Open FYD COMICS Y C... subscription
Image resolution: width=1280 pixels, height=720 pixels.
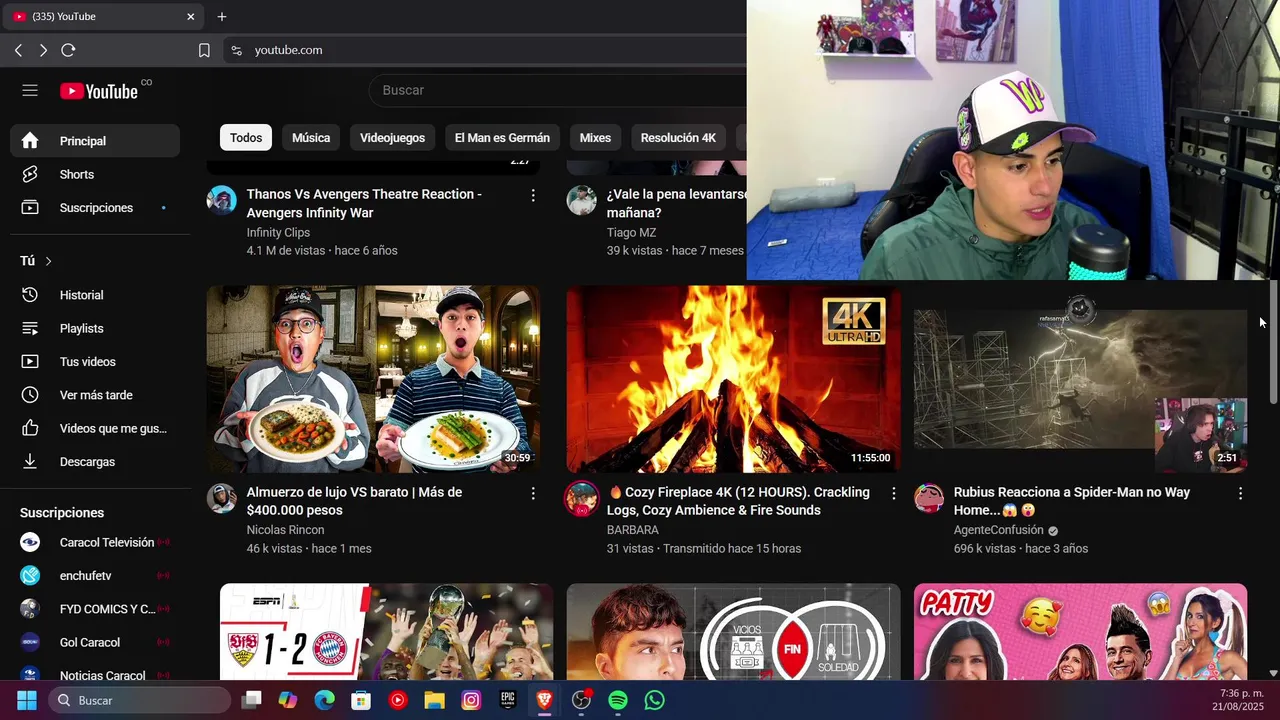click(x=95, y=609)
